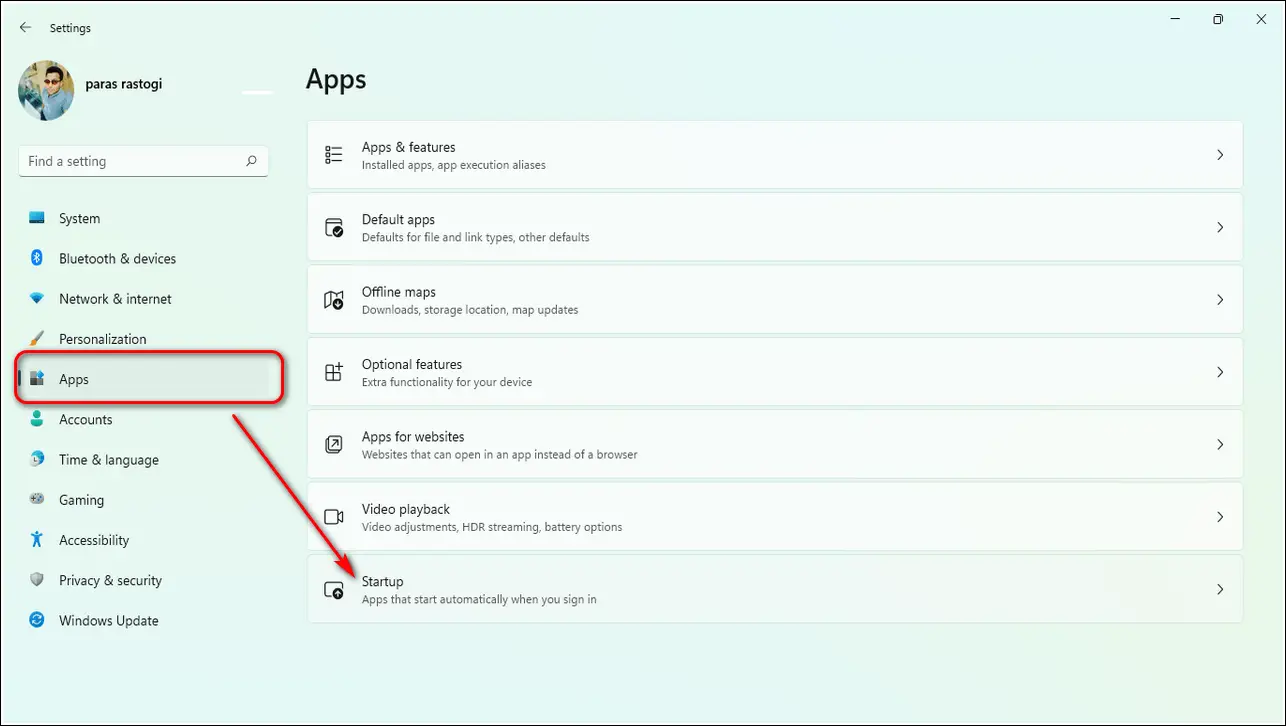
Task: Click the Offline maps icon
Action: click(334, 300)
